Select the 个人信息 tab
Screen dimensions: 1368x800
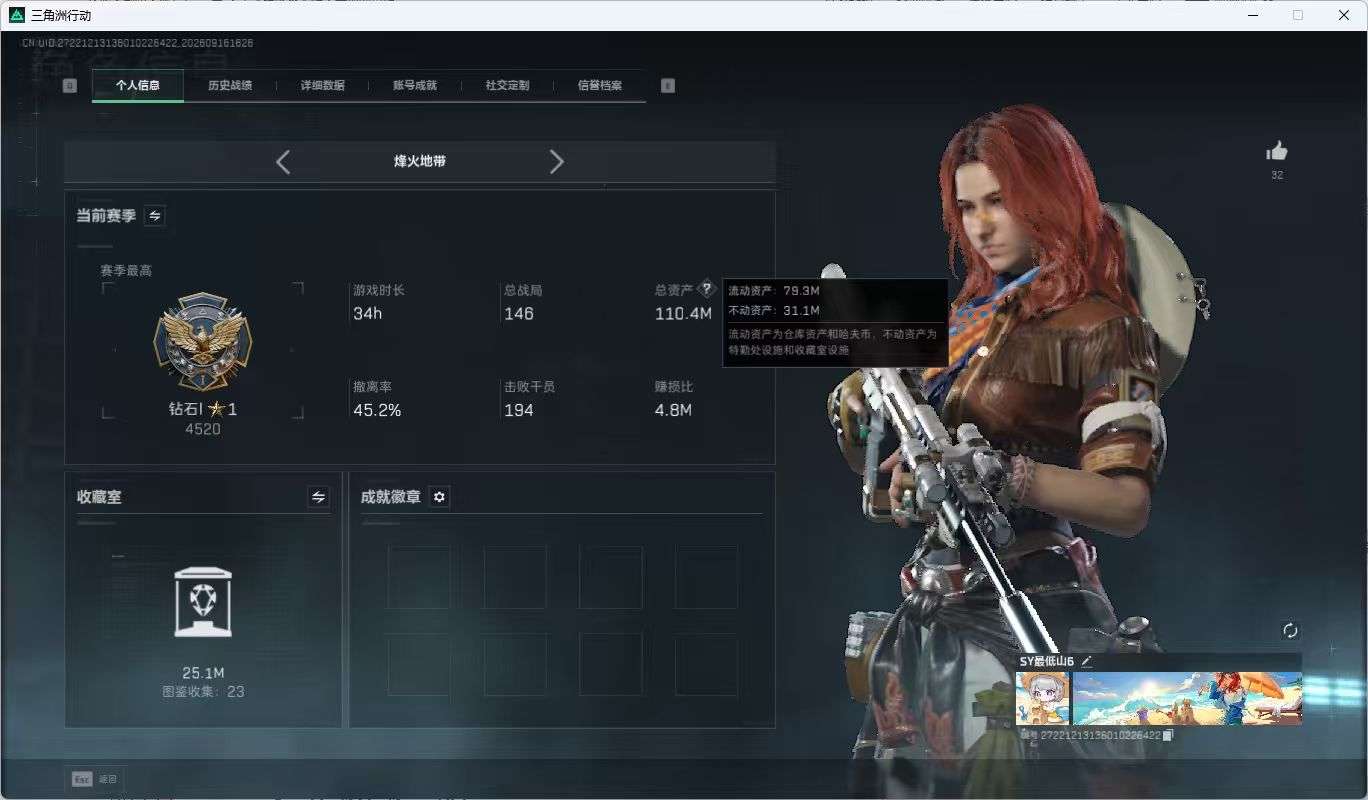pyautogui.click(x=138, y=86)
